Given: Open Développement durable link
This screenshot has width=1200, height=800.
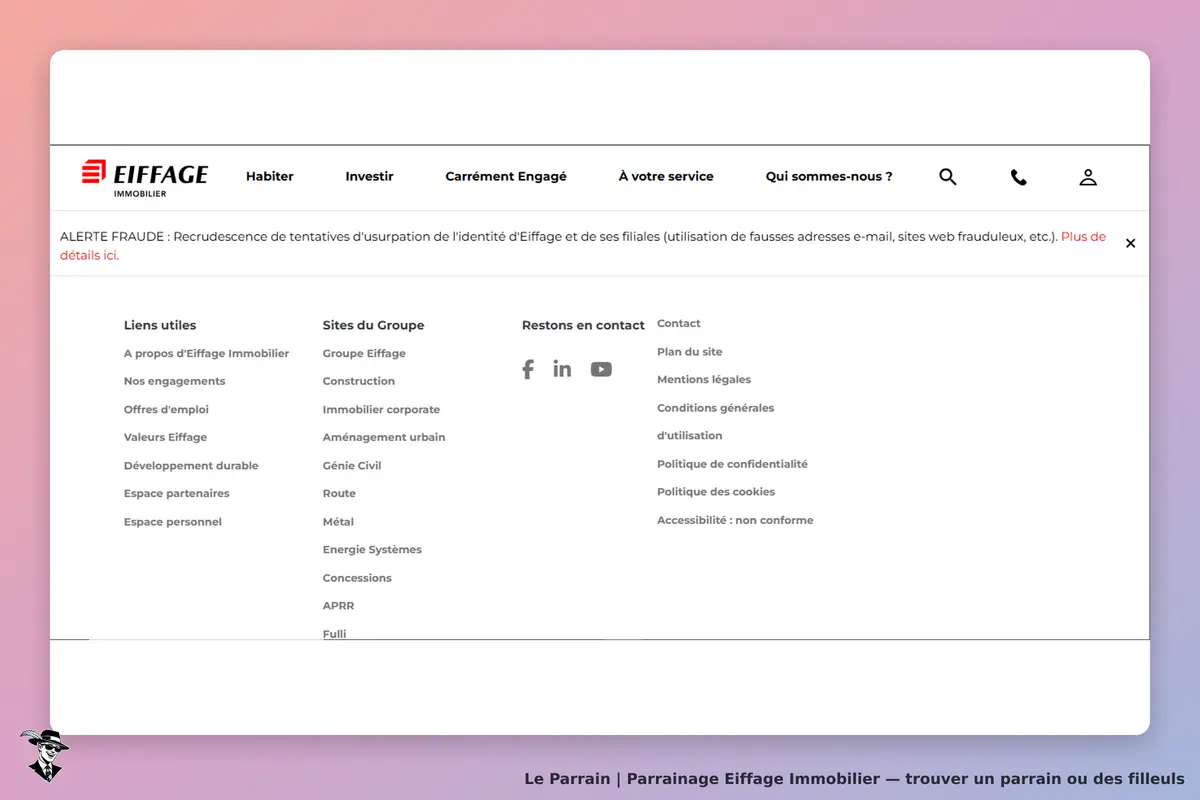Looking at the screenshot, I should coord(191,465).
